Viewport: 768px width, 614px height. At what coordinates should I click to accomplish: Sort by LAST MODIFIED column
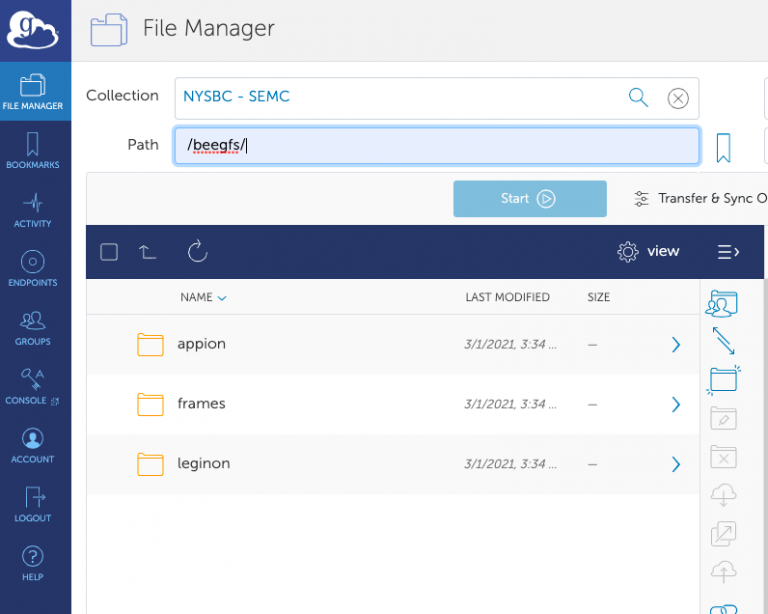pos(507,297)
